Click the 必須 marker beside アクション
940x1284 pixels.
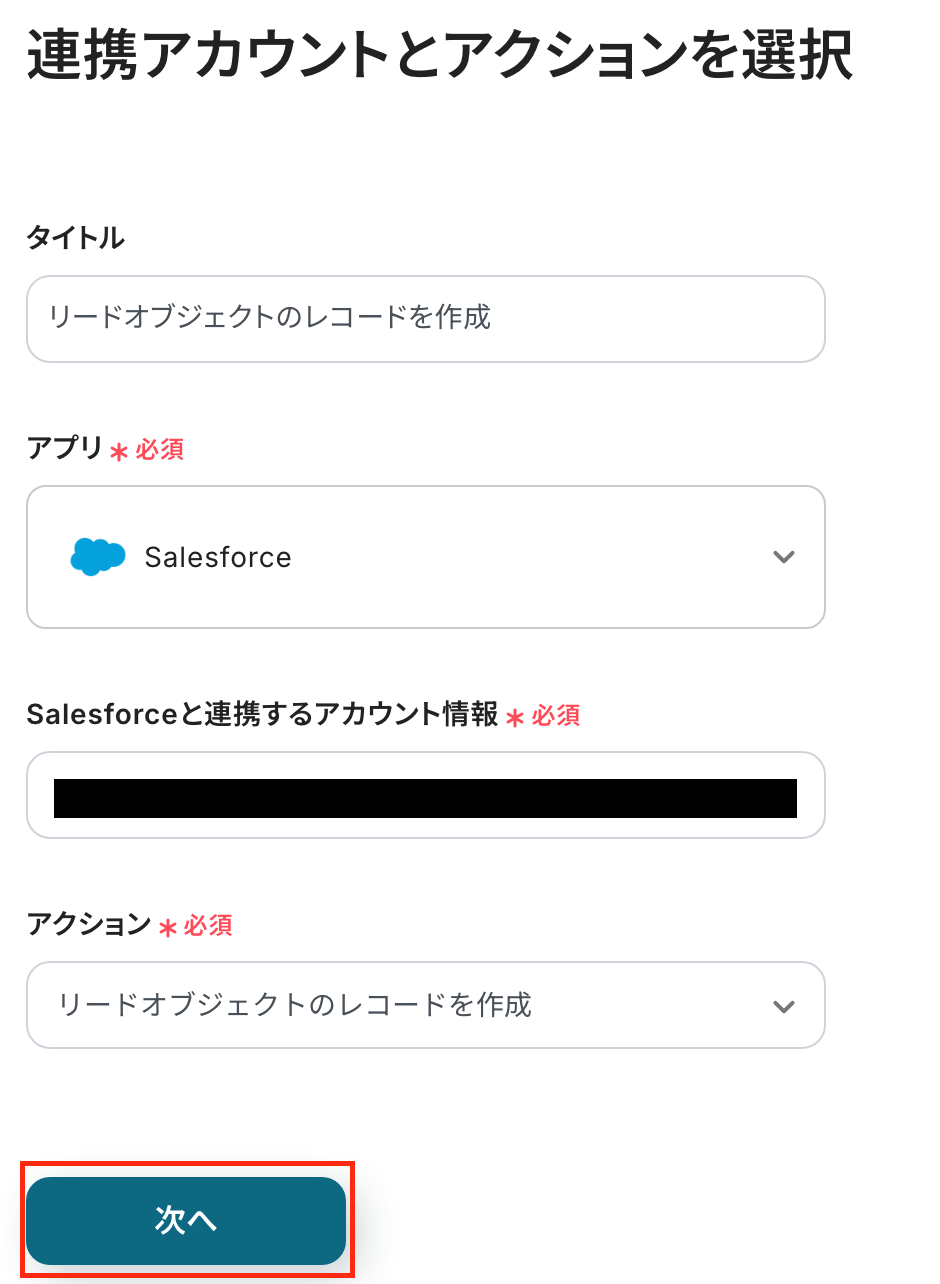209,926
